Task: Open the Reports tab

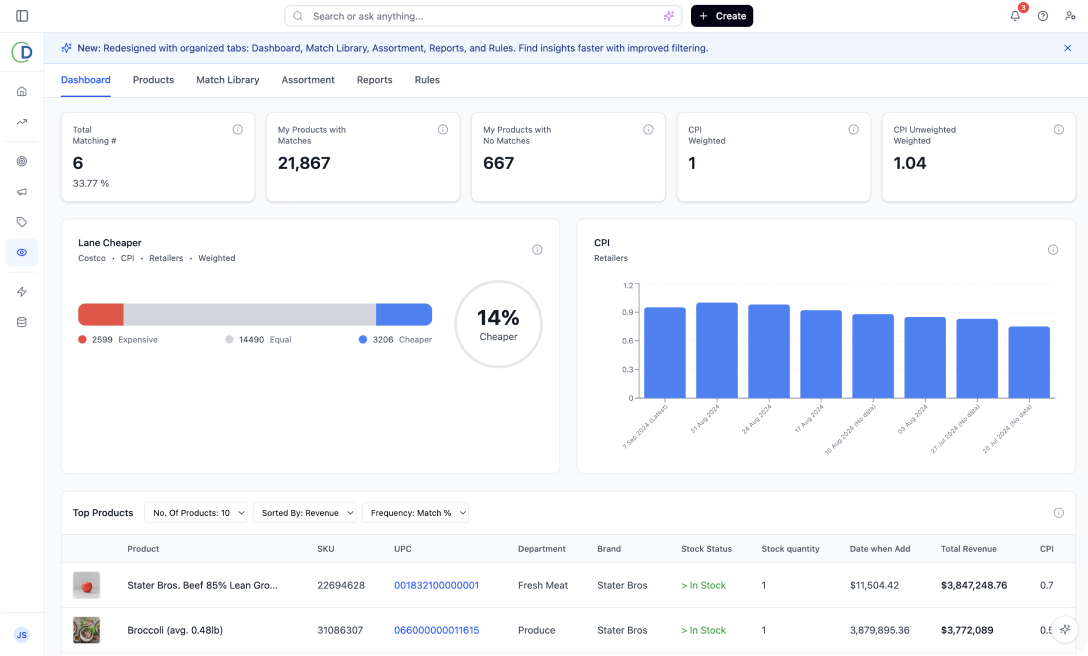Action: [x=374, y=80]
